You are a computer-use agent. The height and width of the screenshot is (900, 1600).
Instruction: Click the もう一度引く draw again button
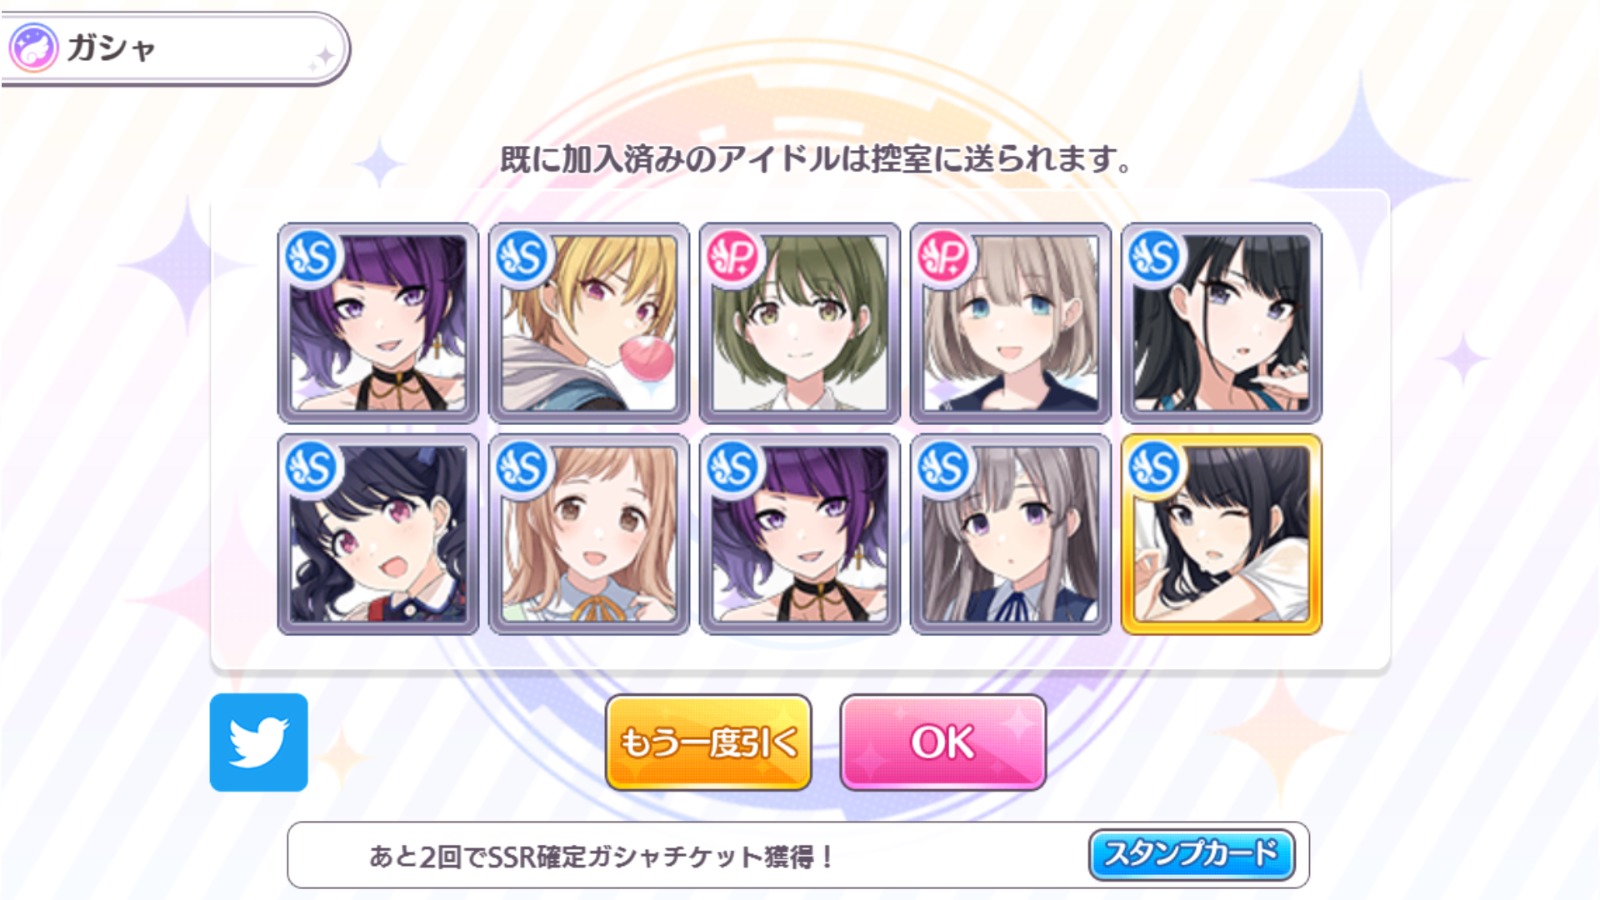click(708, 742)
